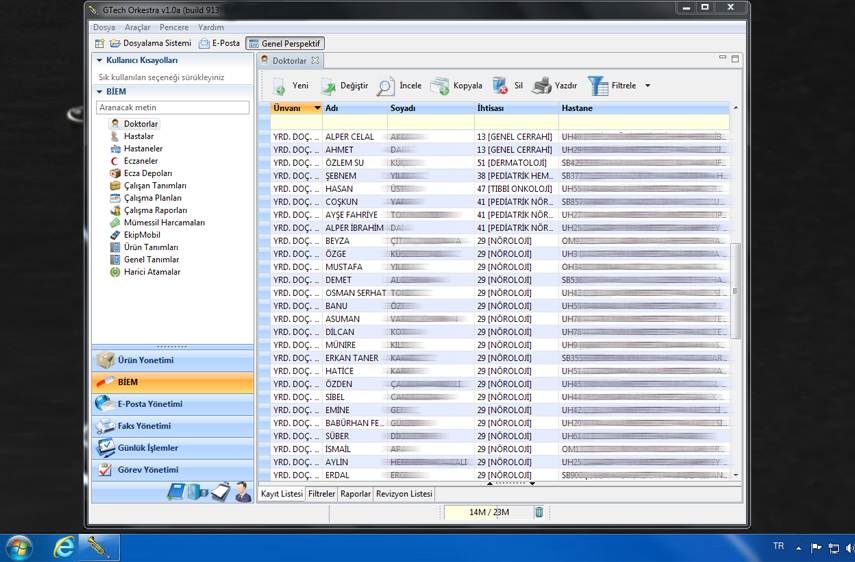Close the Doktorlar tab

tap(315, 61)
